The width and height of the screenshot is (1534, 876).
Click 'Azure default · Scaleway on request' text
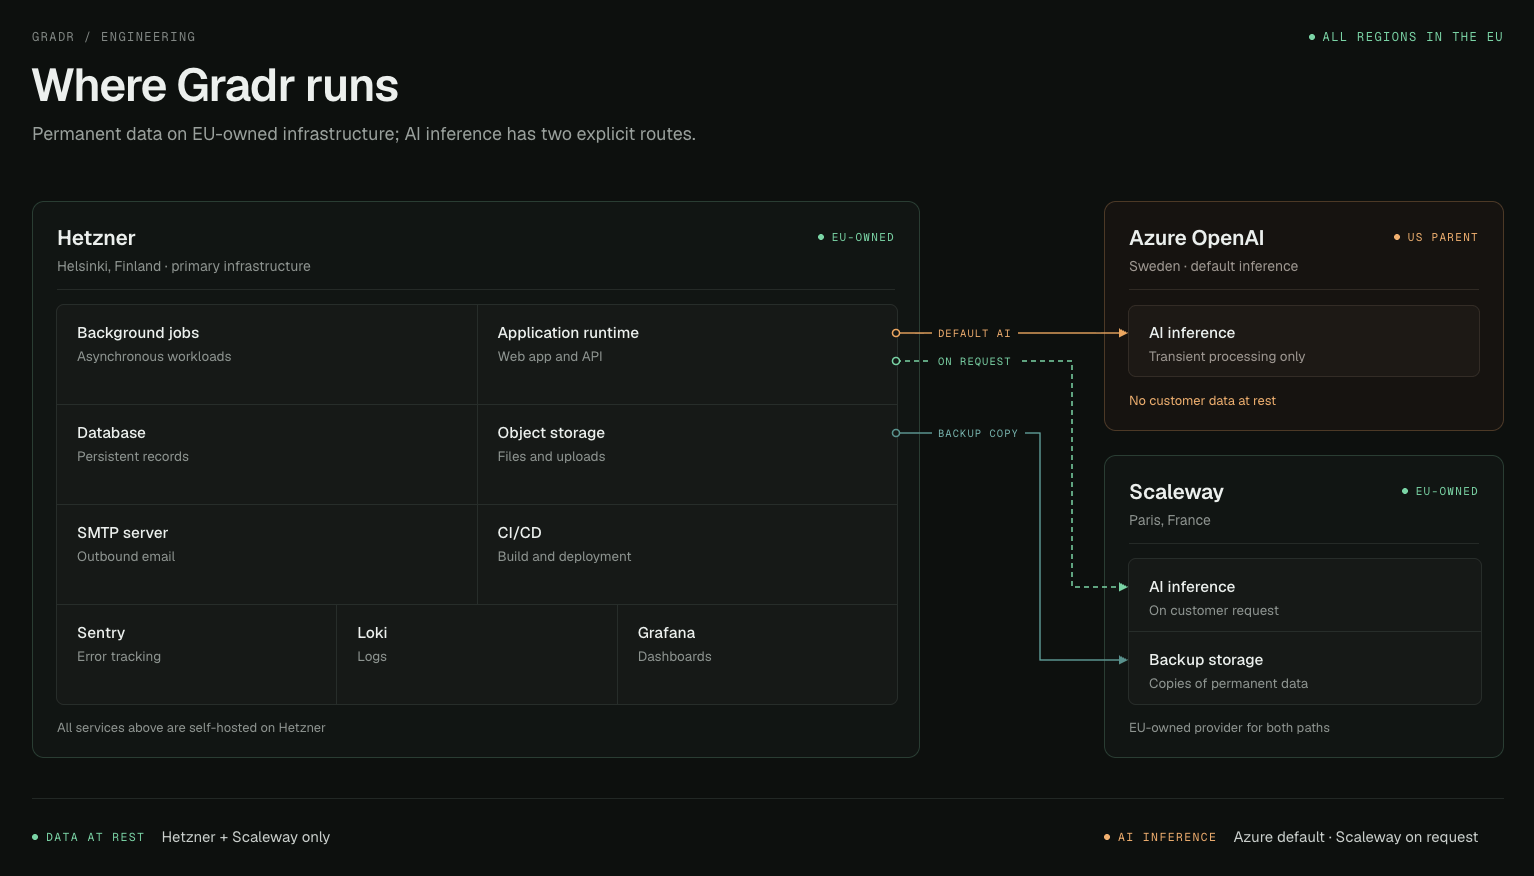coord(1355,837)
